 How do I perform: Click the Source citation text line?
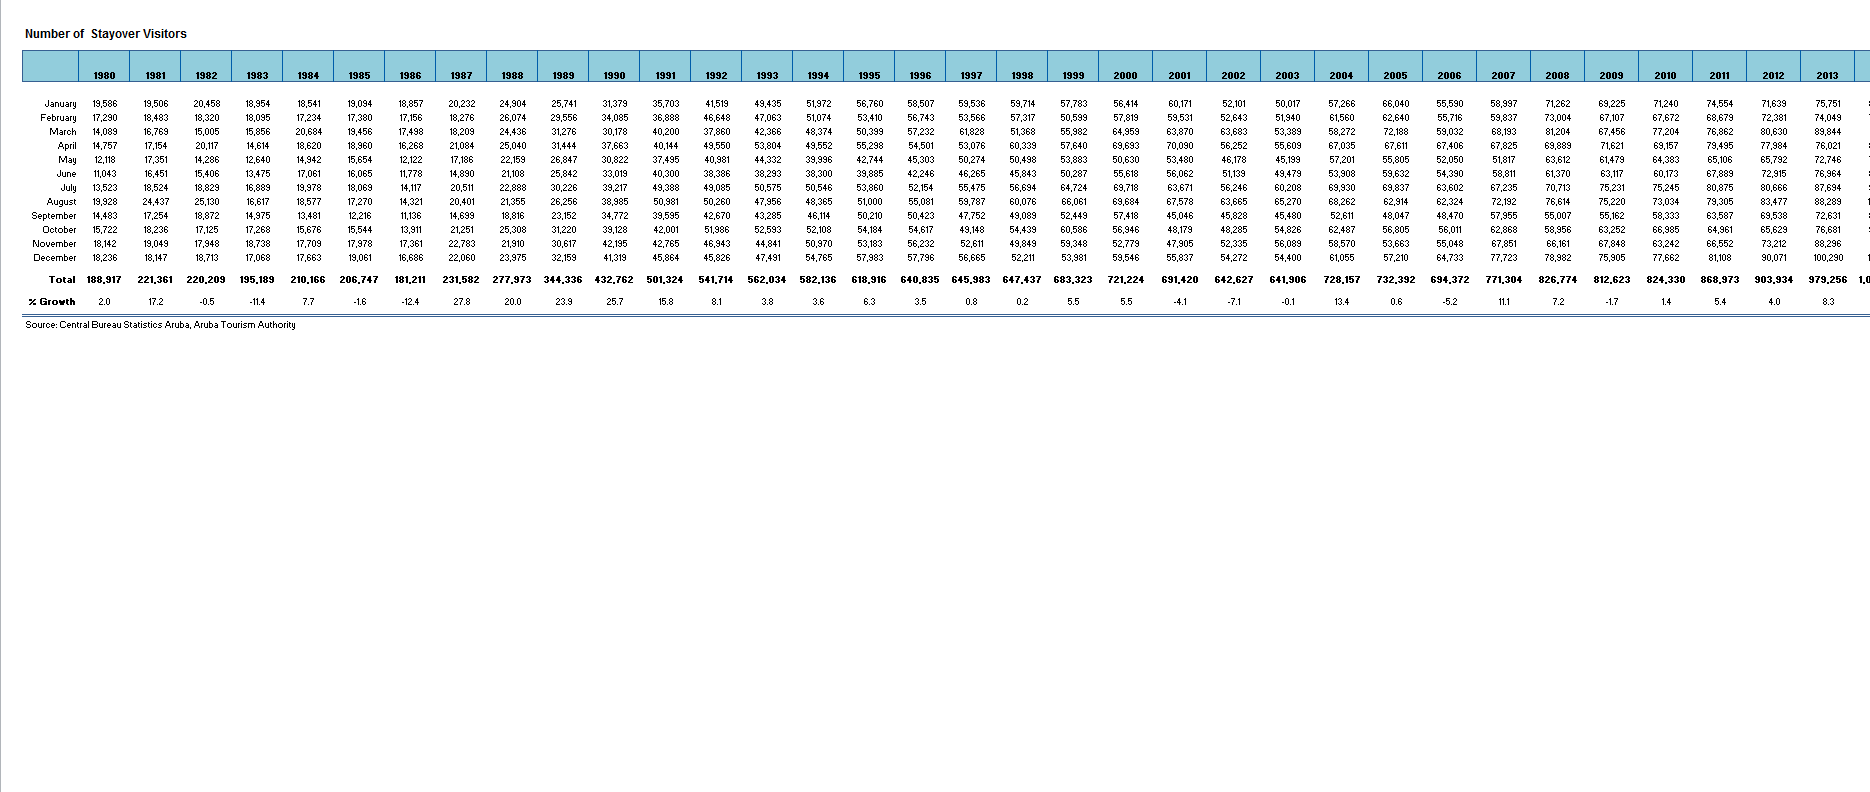pos(160,325)
